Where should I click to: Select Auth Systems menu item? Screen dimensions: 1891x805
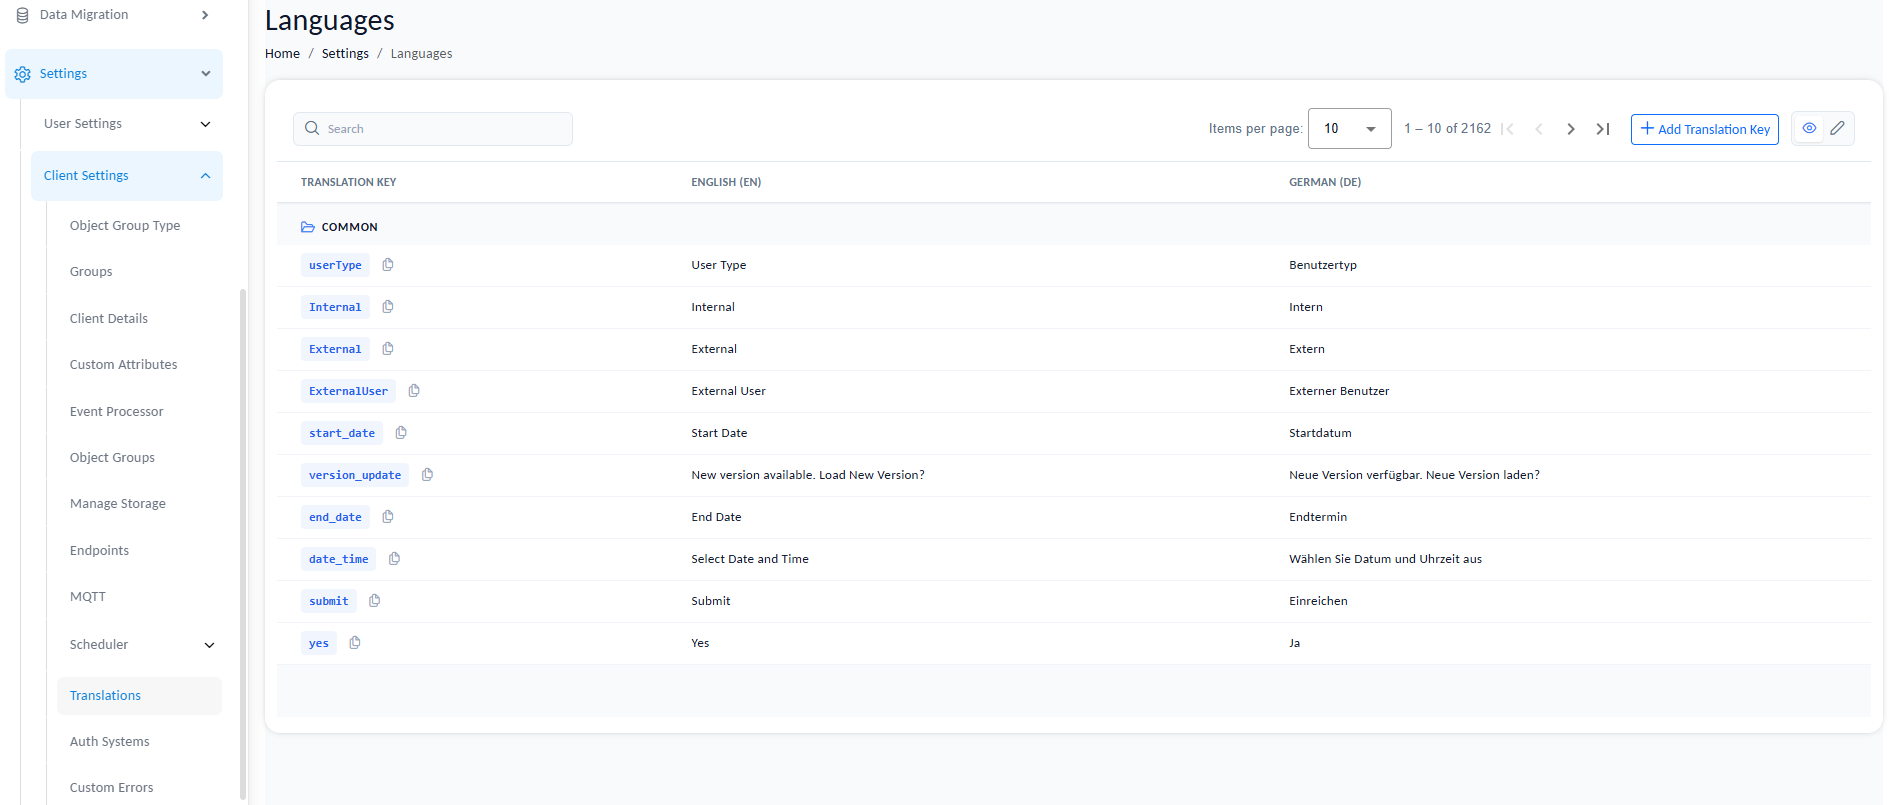click(x=109, y=742)
